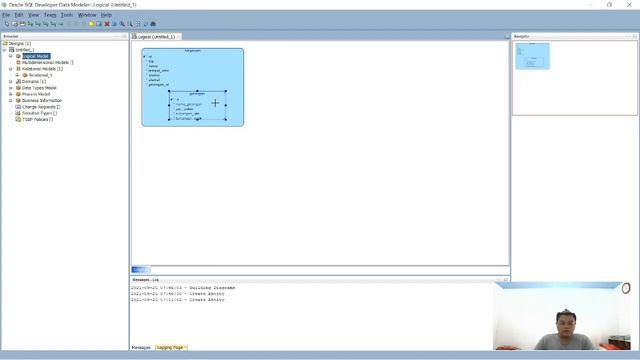Click the Zoom In magnifier icon
The image size is (640, 360).
[122, 24]
